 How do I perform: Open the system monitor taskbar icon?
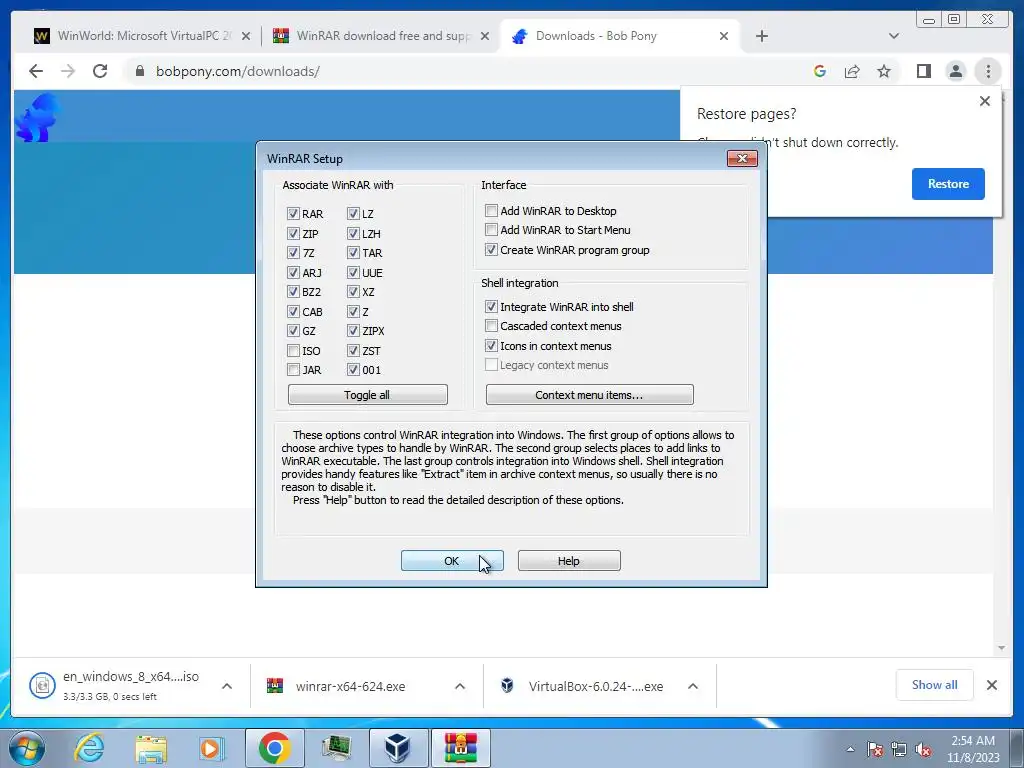[337, 748]
